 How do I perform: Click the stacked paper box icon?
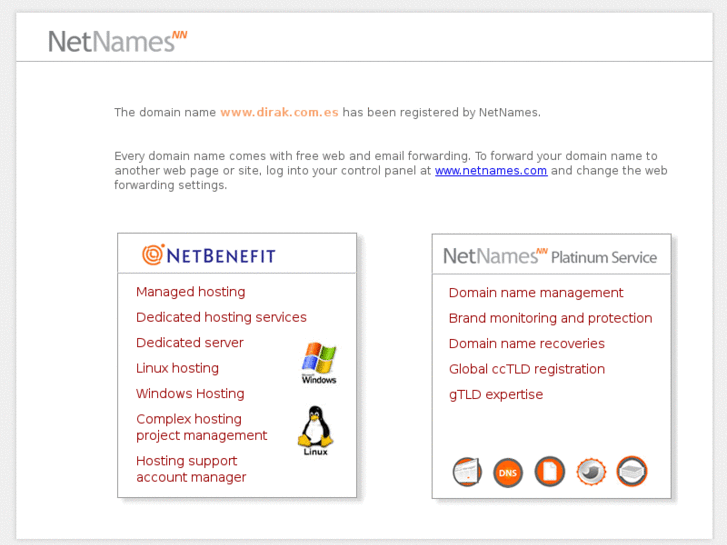click(x=632, y=472)
